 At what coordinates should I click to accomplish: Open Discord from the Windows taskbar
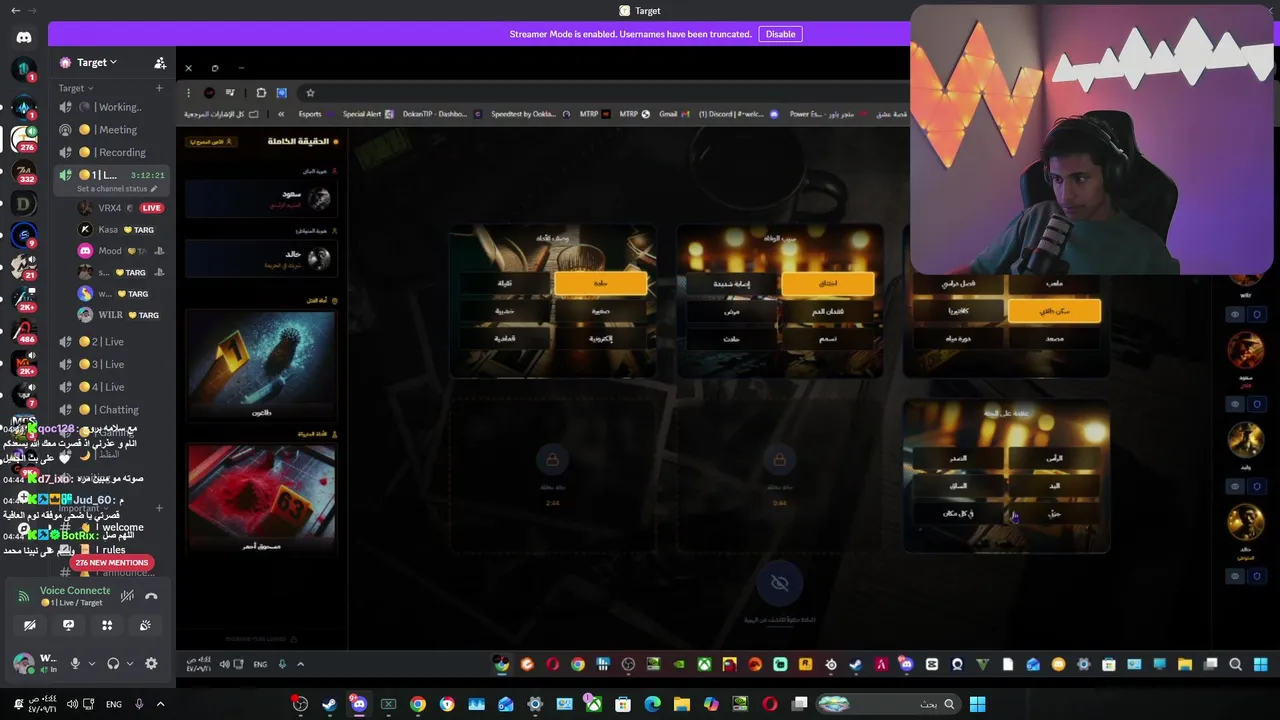[359, 704]
